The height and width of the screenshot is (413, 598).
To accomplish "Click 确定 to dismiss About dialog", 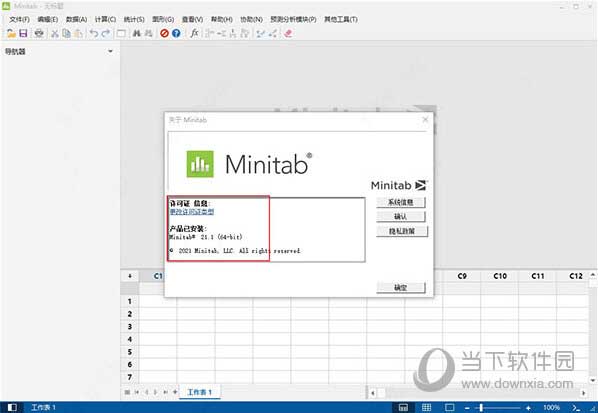I will [x=400, y=288].
